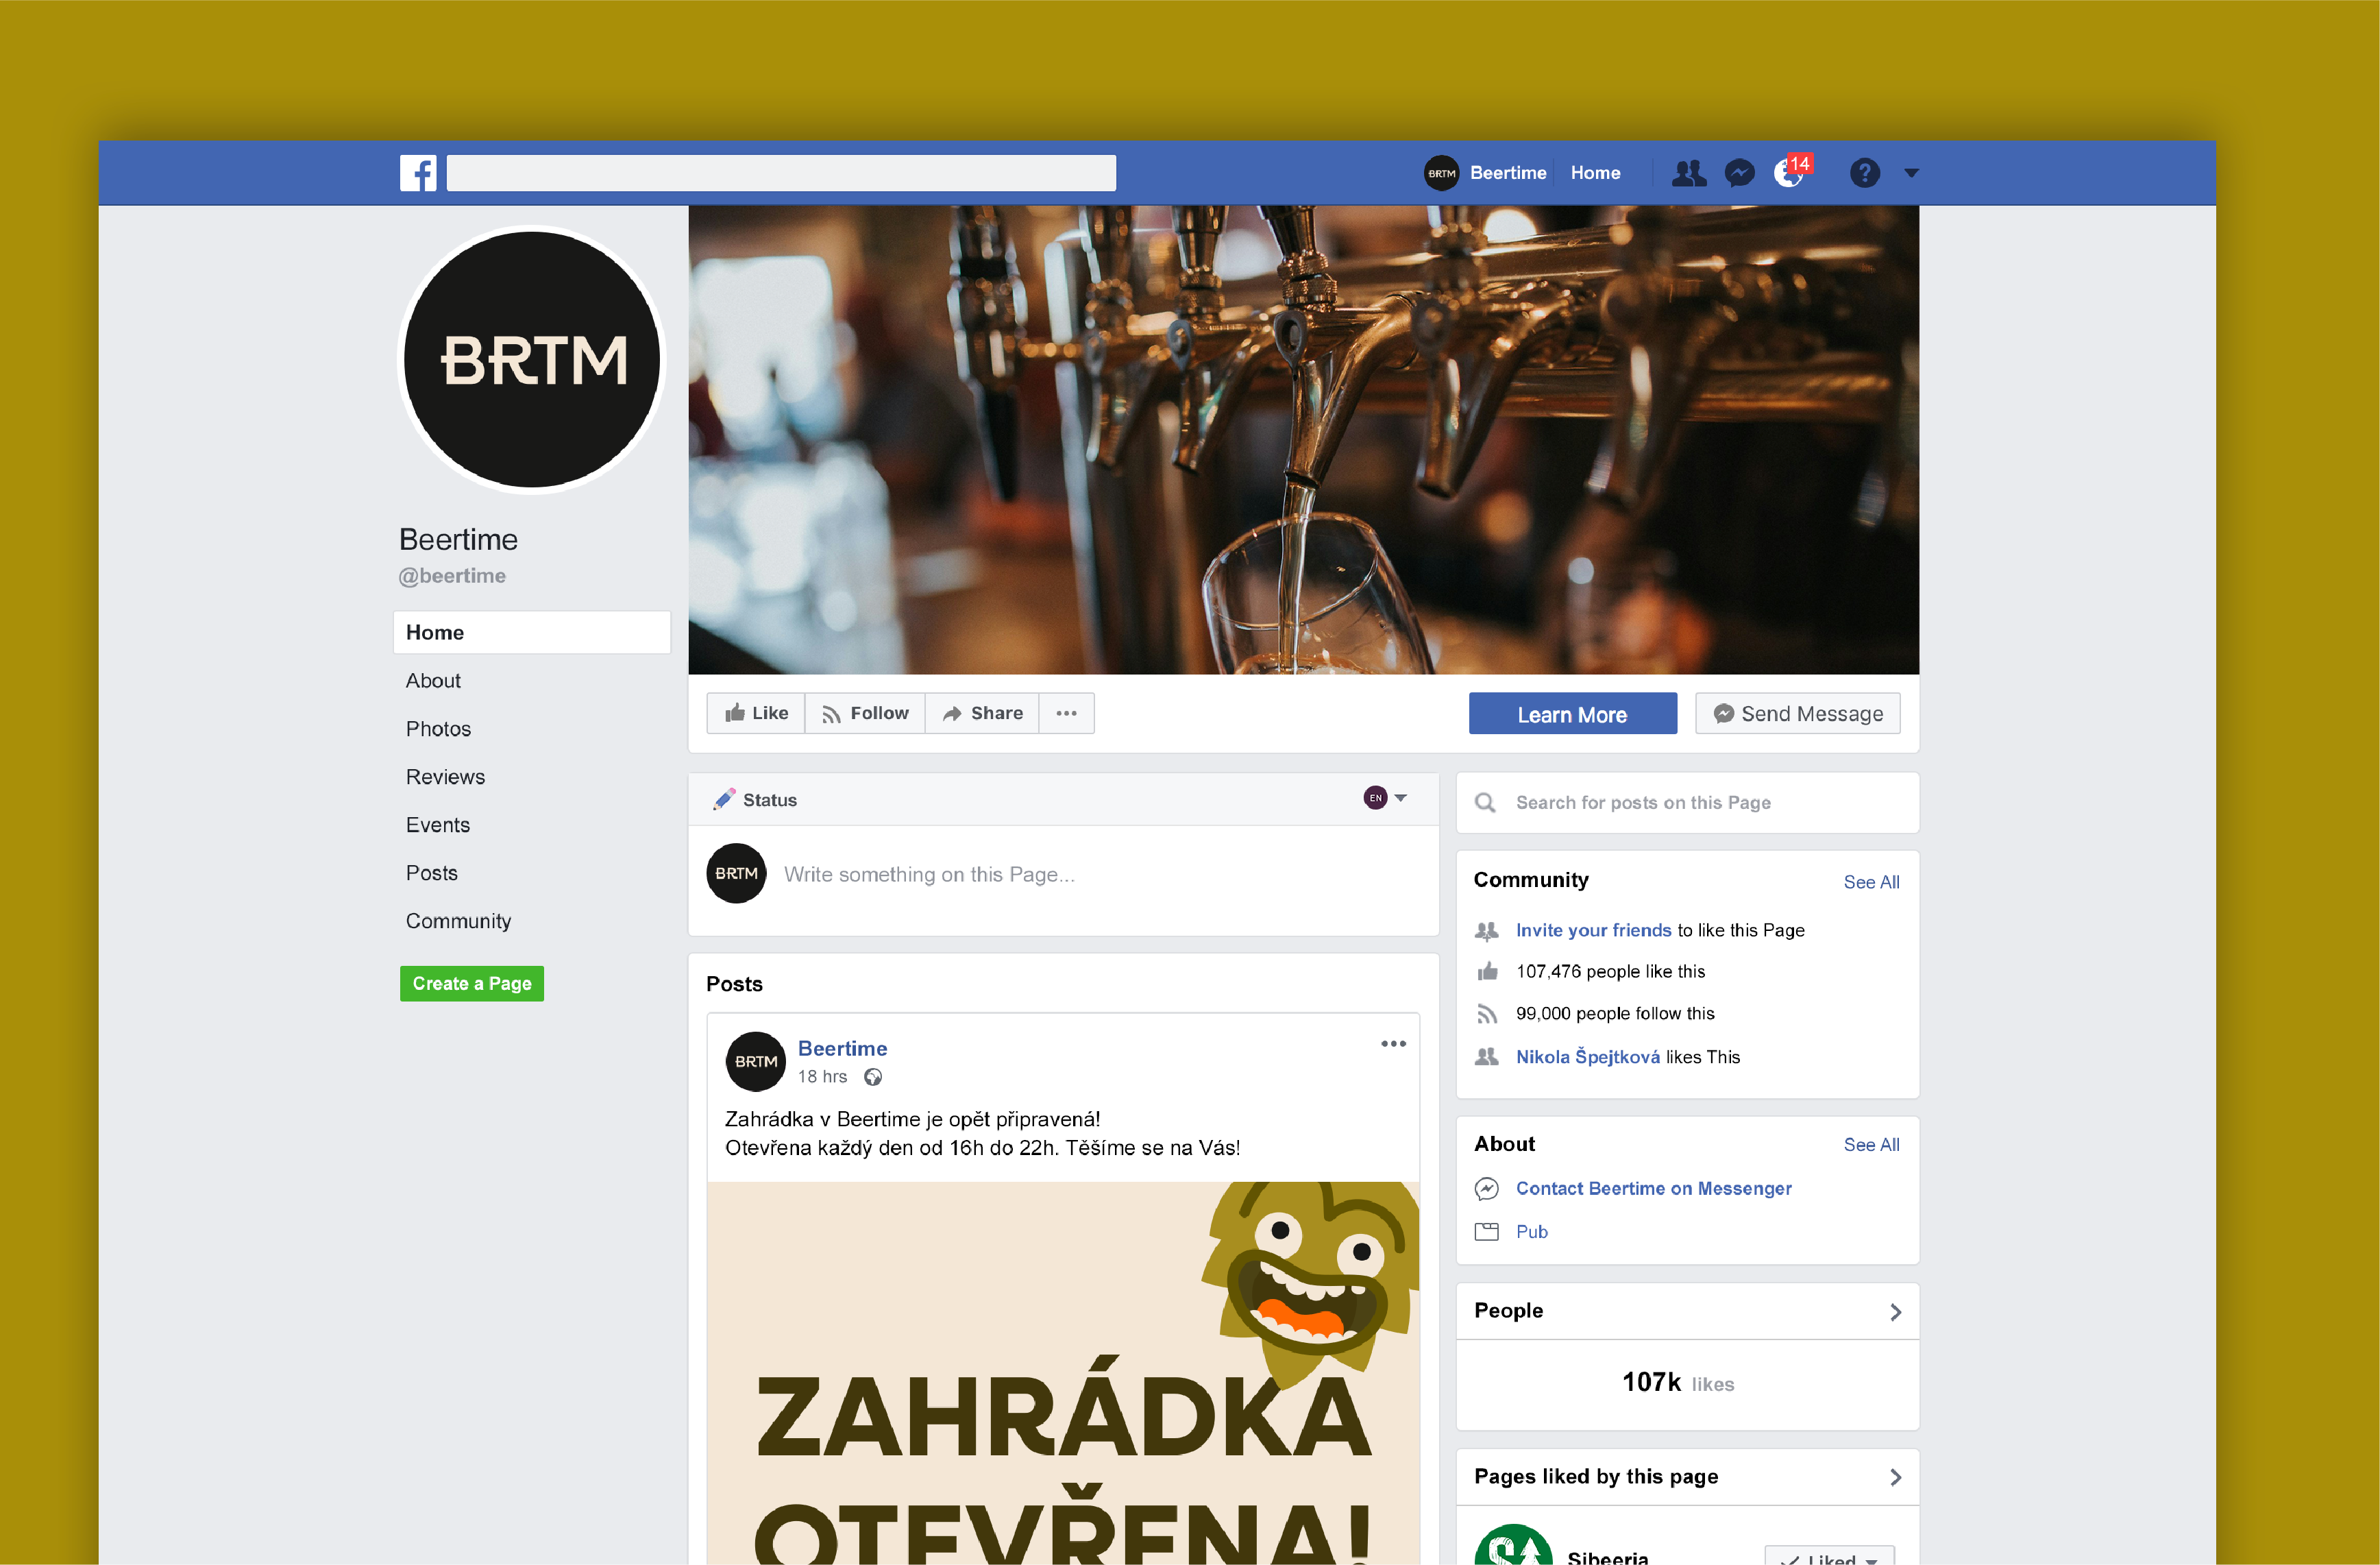The height and width of the screenshot is (1565, 2380).
Task: Click the people icon beside Nikola Špejtková
Action: click(x=1487, y=1057)
